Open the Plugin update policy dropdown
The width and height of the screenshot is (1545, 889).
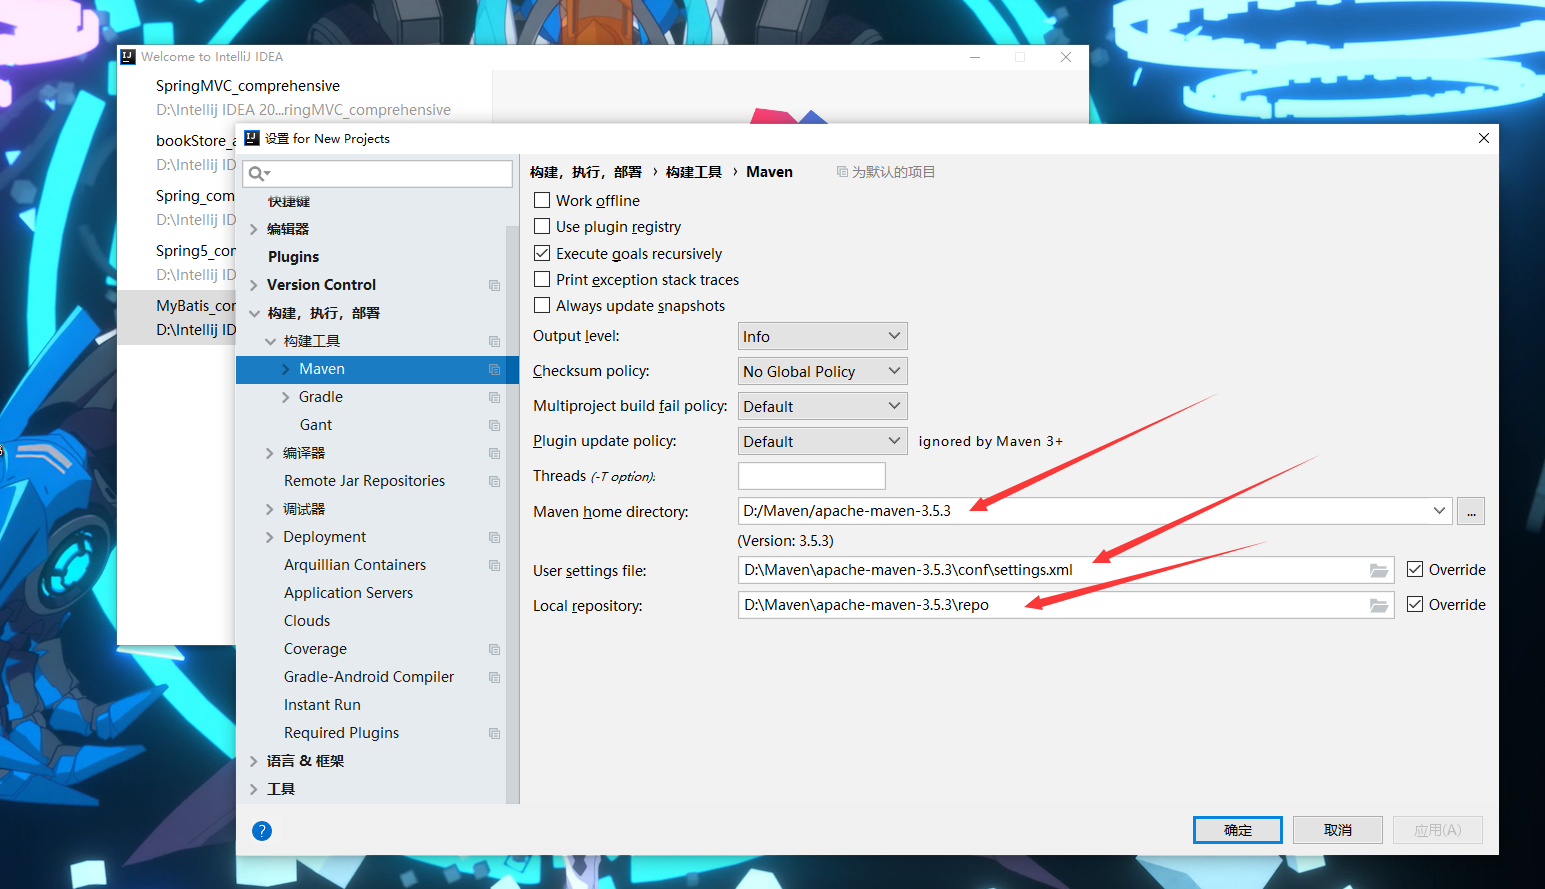822,441
